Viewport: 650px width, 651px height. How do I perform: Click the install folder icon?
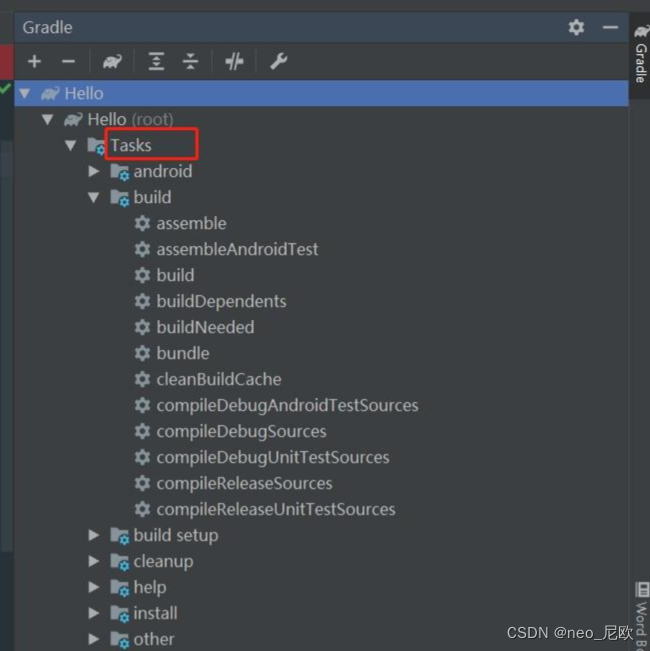120,614
